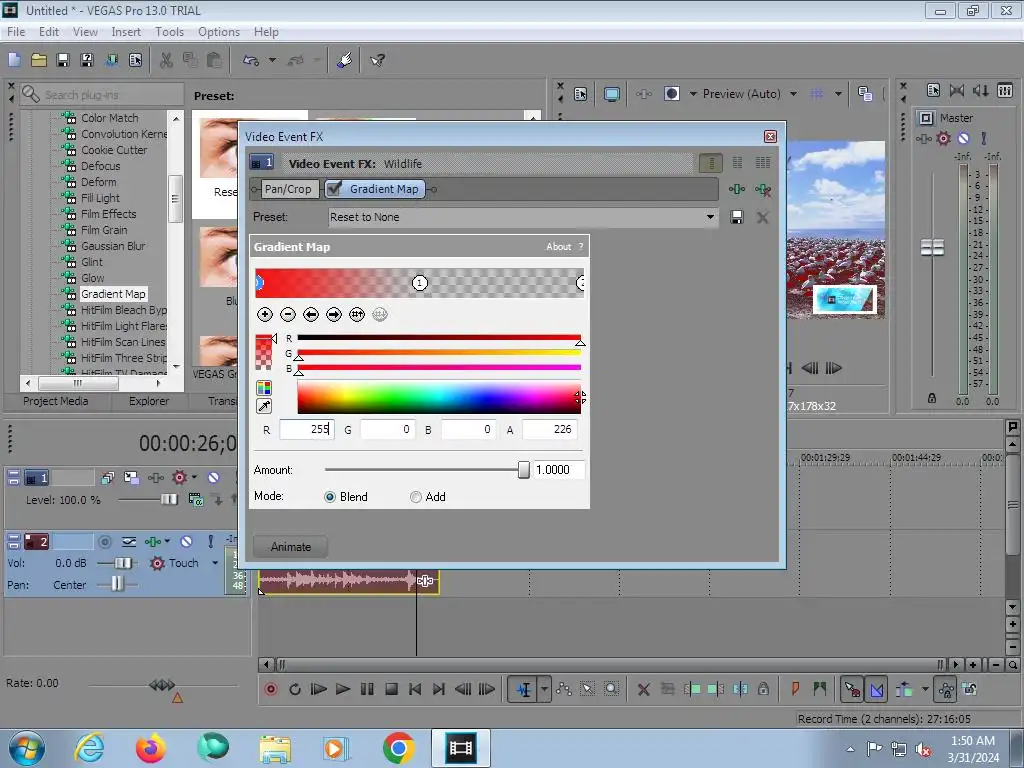Open the Touch automation mode dropdown

click(215, 563)
